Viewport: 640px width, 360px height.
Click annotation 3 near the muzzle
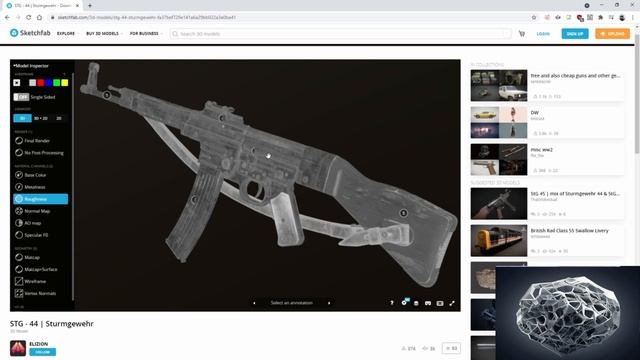(x=107, y=95)
